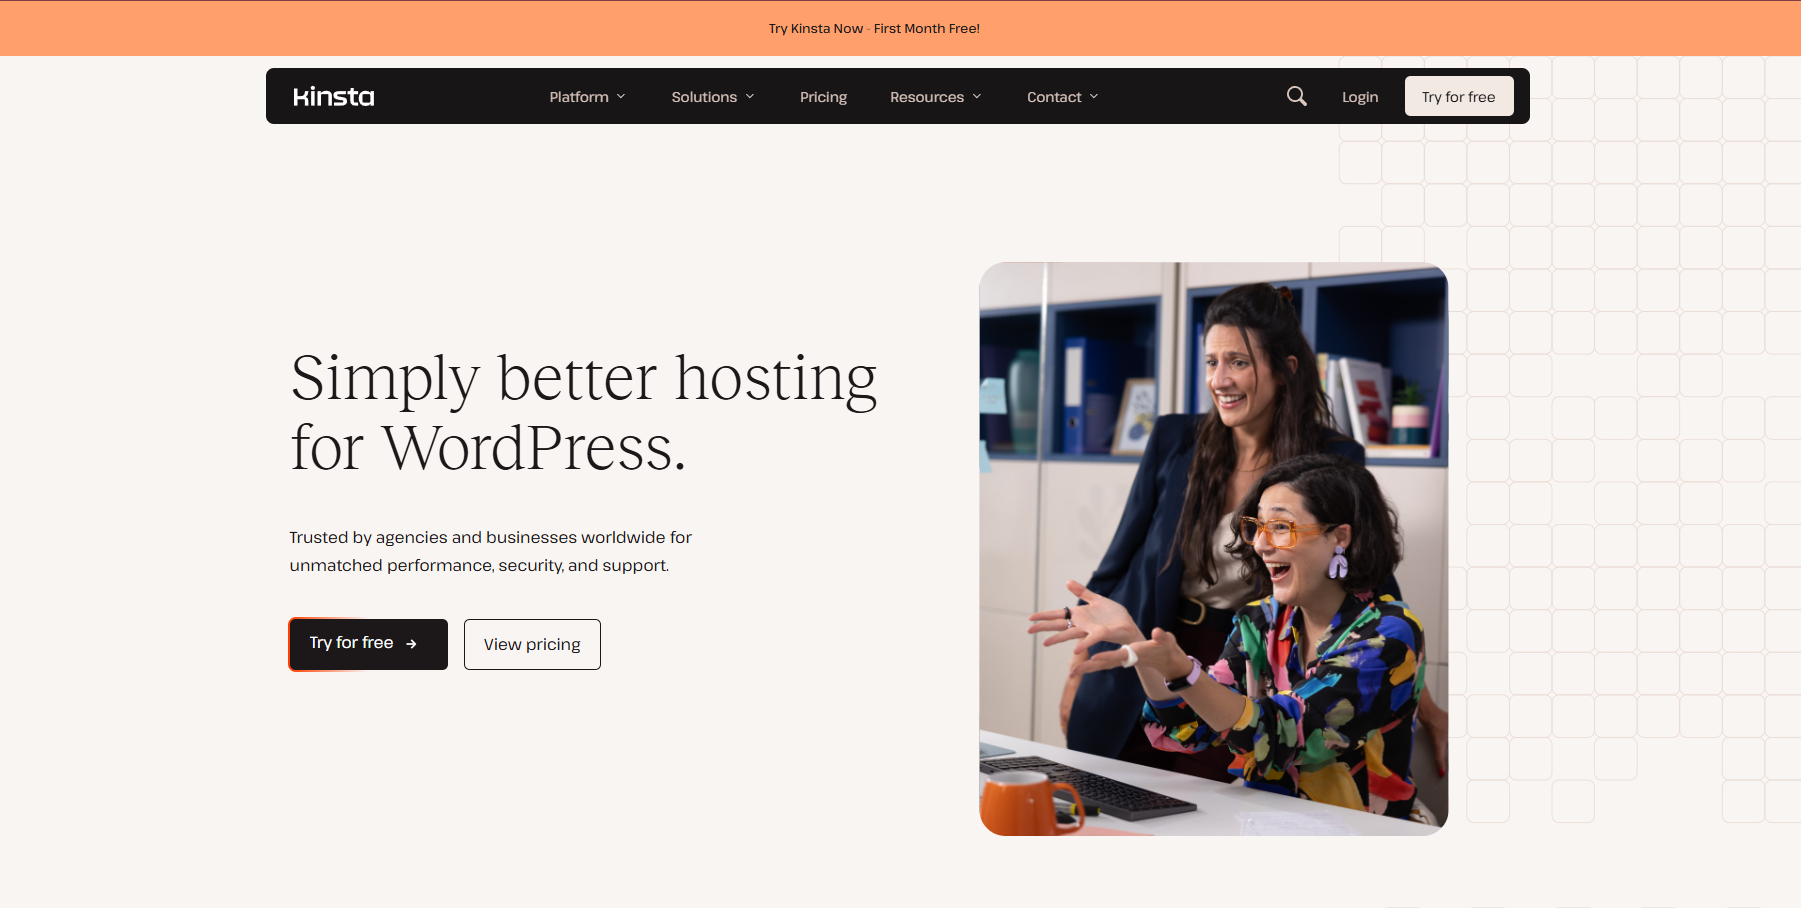Click the Simply better hosting headline
Image resolution: width=1801 pixels, height=908 pixels.
point(583,412)
